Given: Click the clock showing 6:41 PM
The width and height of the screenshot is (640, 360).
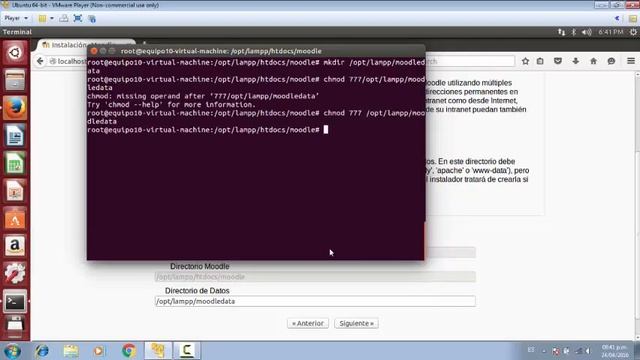Looking at the screenshot, I should point(611,32).
